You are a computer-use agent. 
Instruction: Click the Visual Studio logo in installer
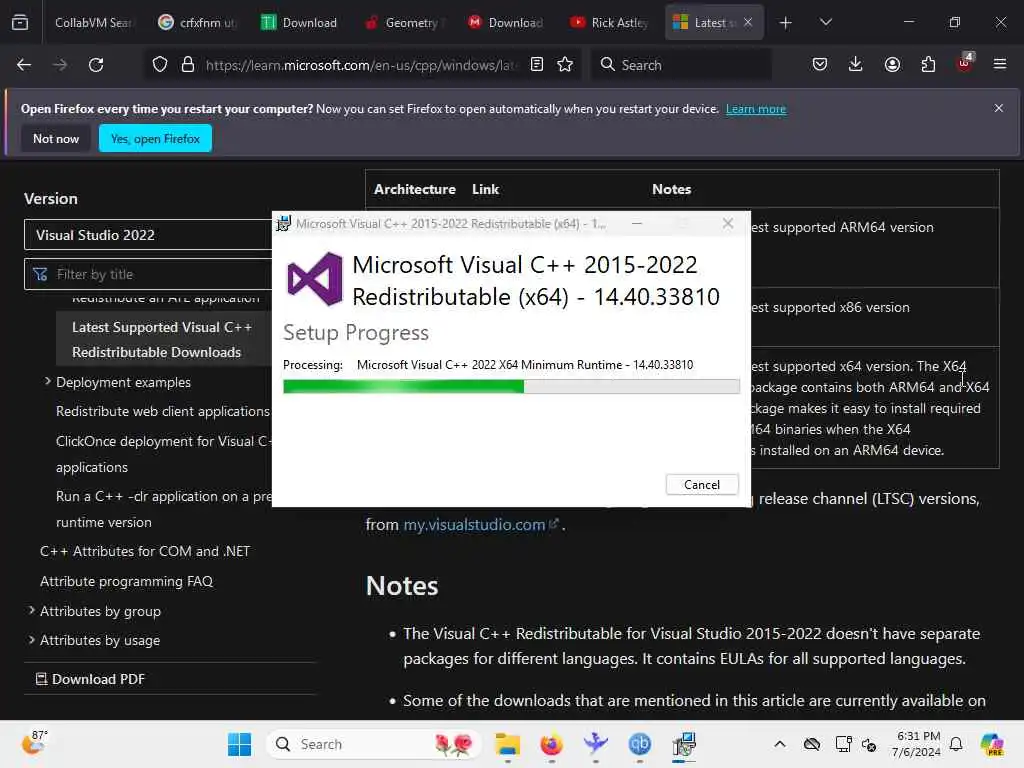pos(315,280)
